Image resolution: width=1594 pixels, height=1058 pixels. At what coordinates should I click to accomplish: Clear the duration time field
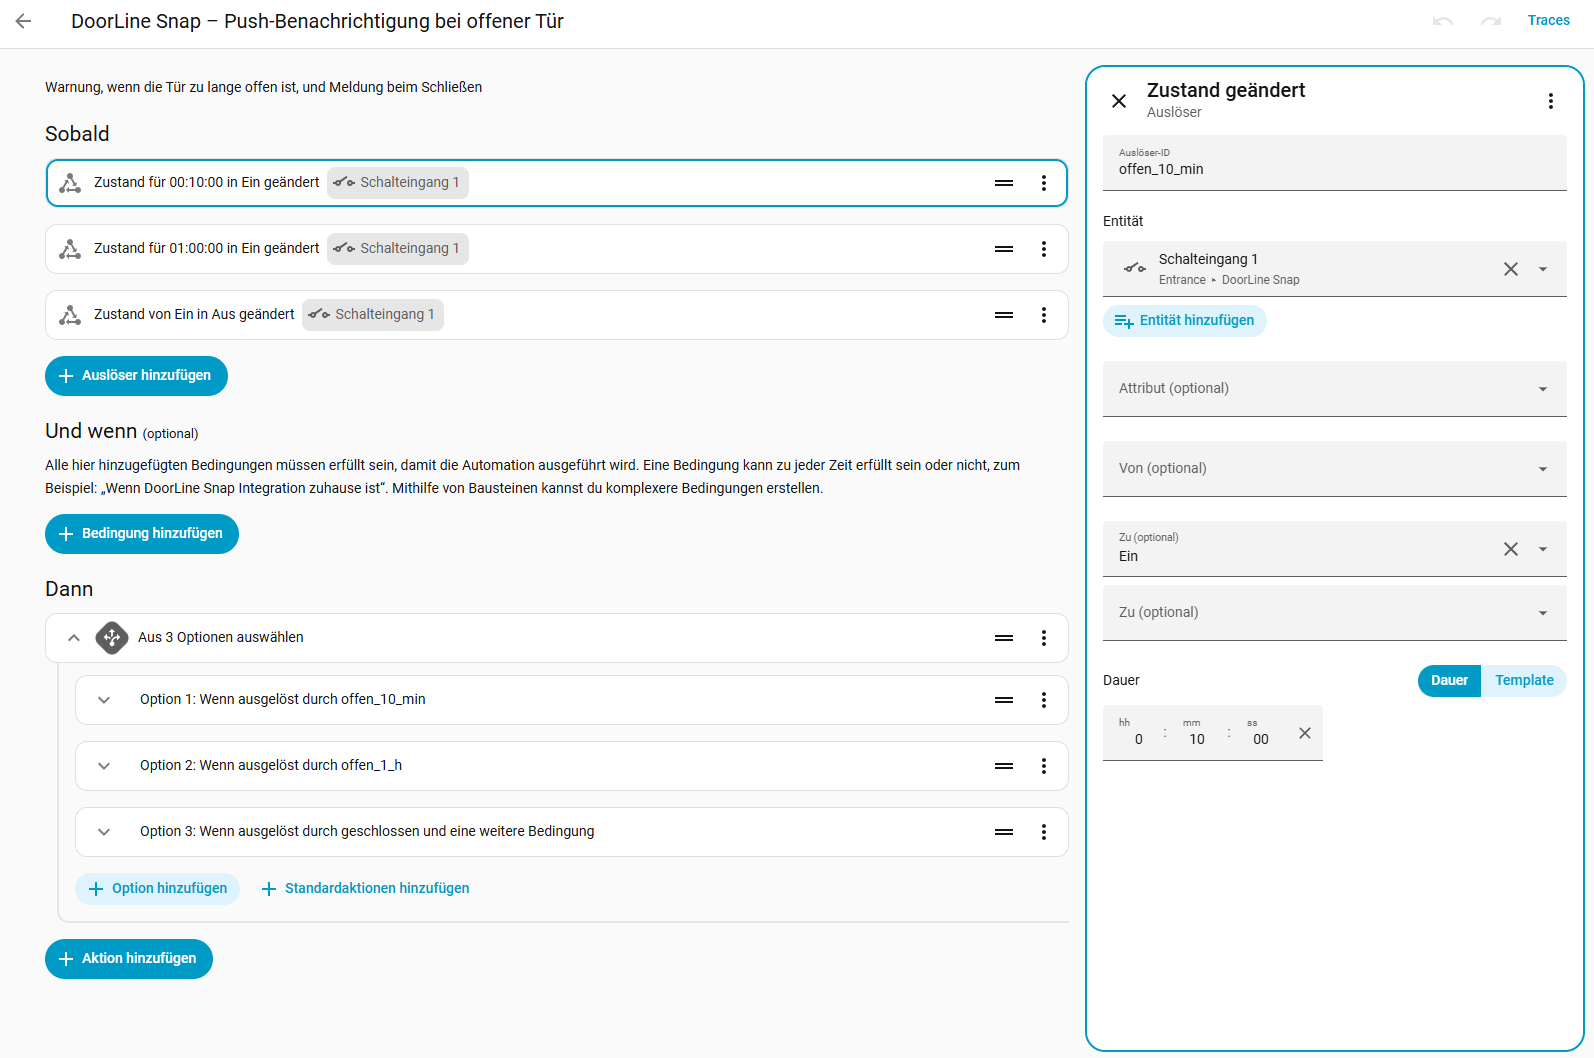(x=1304, y=733)
